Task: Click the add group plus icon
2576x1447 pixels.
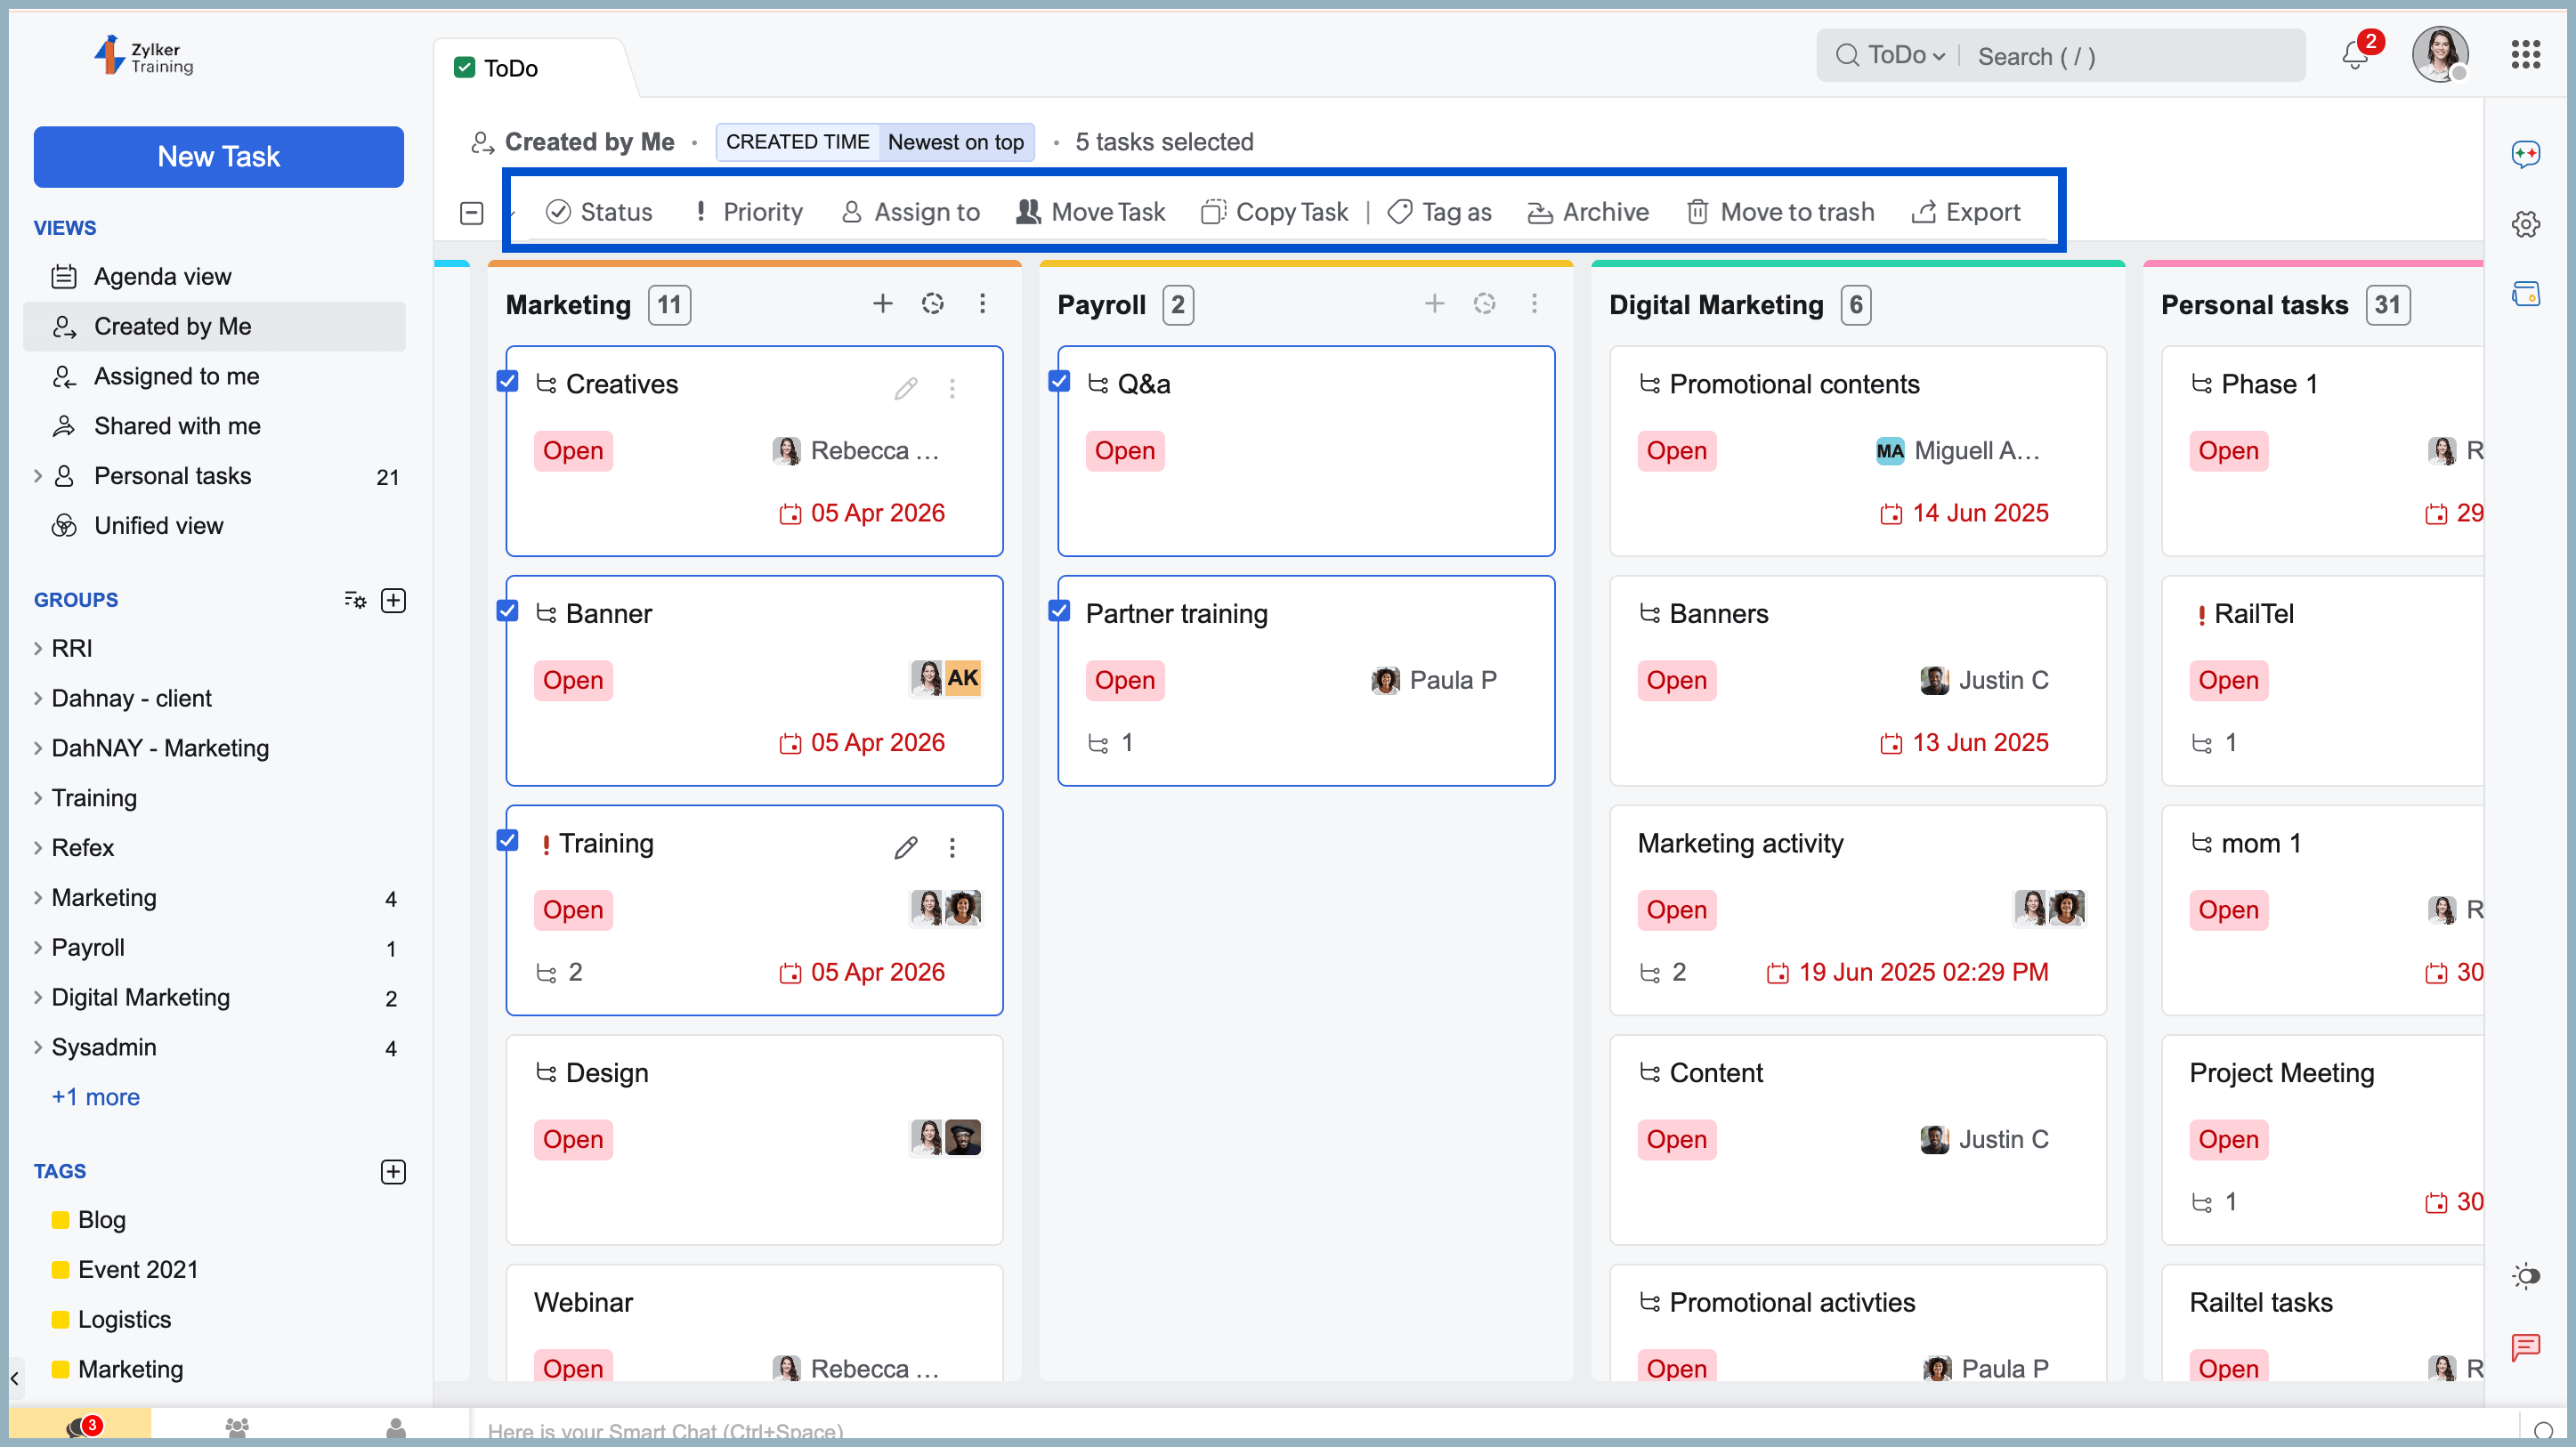Action: pos(393,600)
